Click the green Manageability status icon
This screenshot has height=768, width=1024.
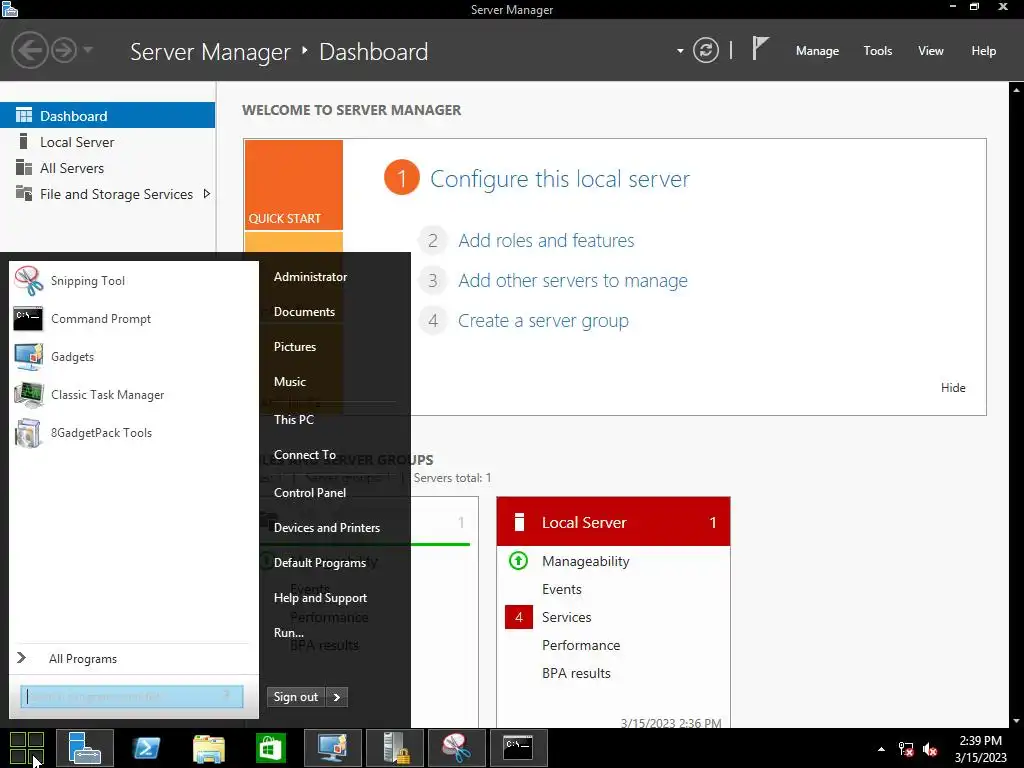[x=518, y=560]
